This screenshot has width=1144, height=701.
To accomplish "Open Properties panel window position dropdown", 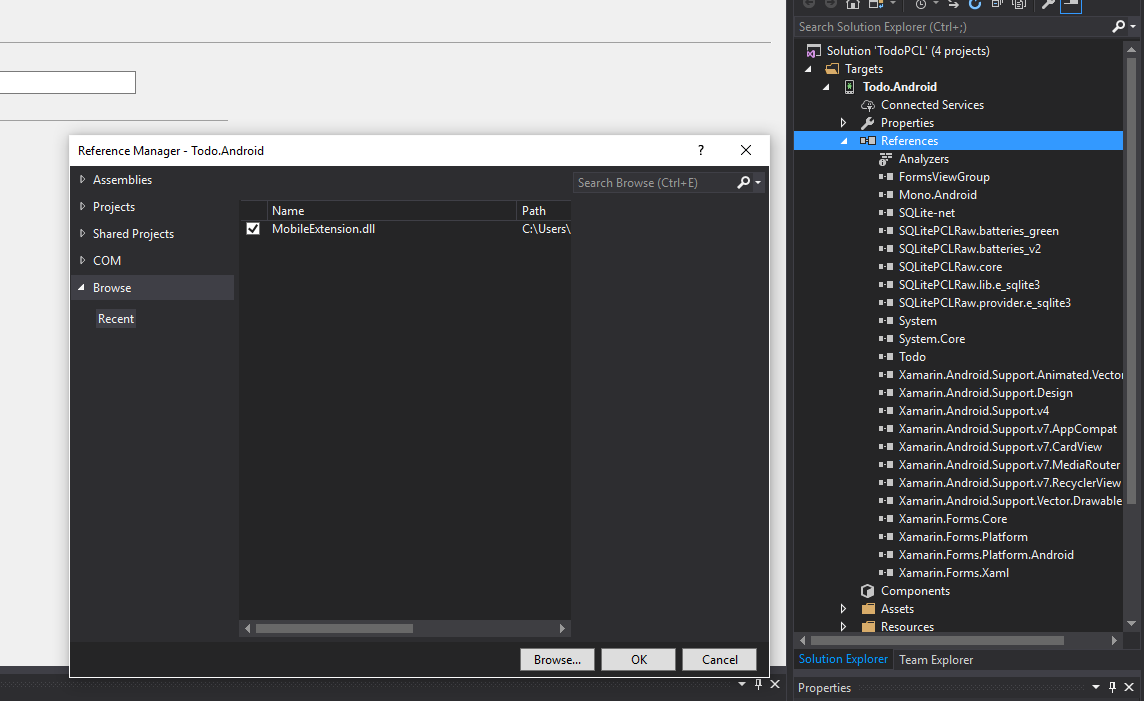I will pyautogui.click(x=1095, y=687).
